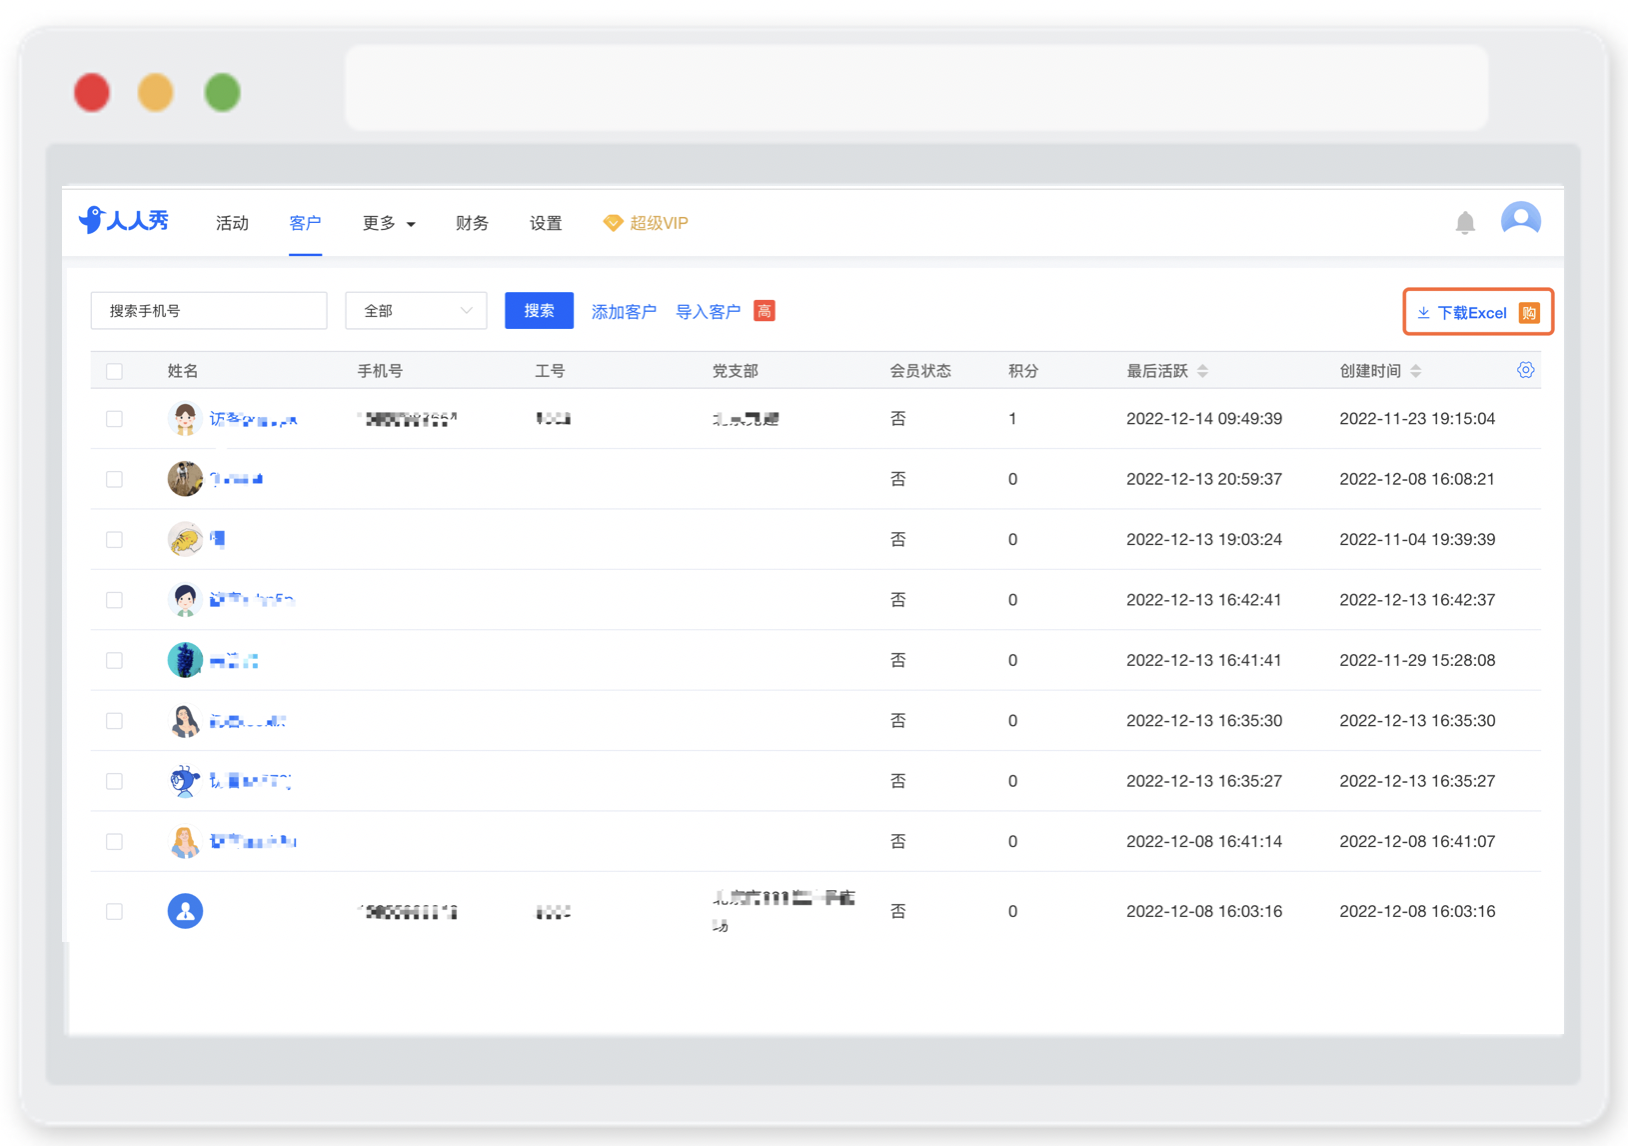This screenshot has width=1628, height=1146.
Task: Click the 导入客户 link
Action: 708,312
